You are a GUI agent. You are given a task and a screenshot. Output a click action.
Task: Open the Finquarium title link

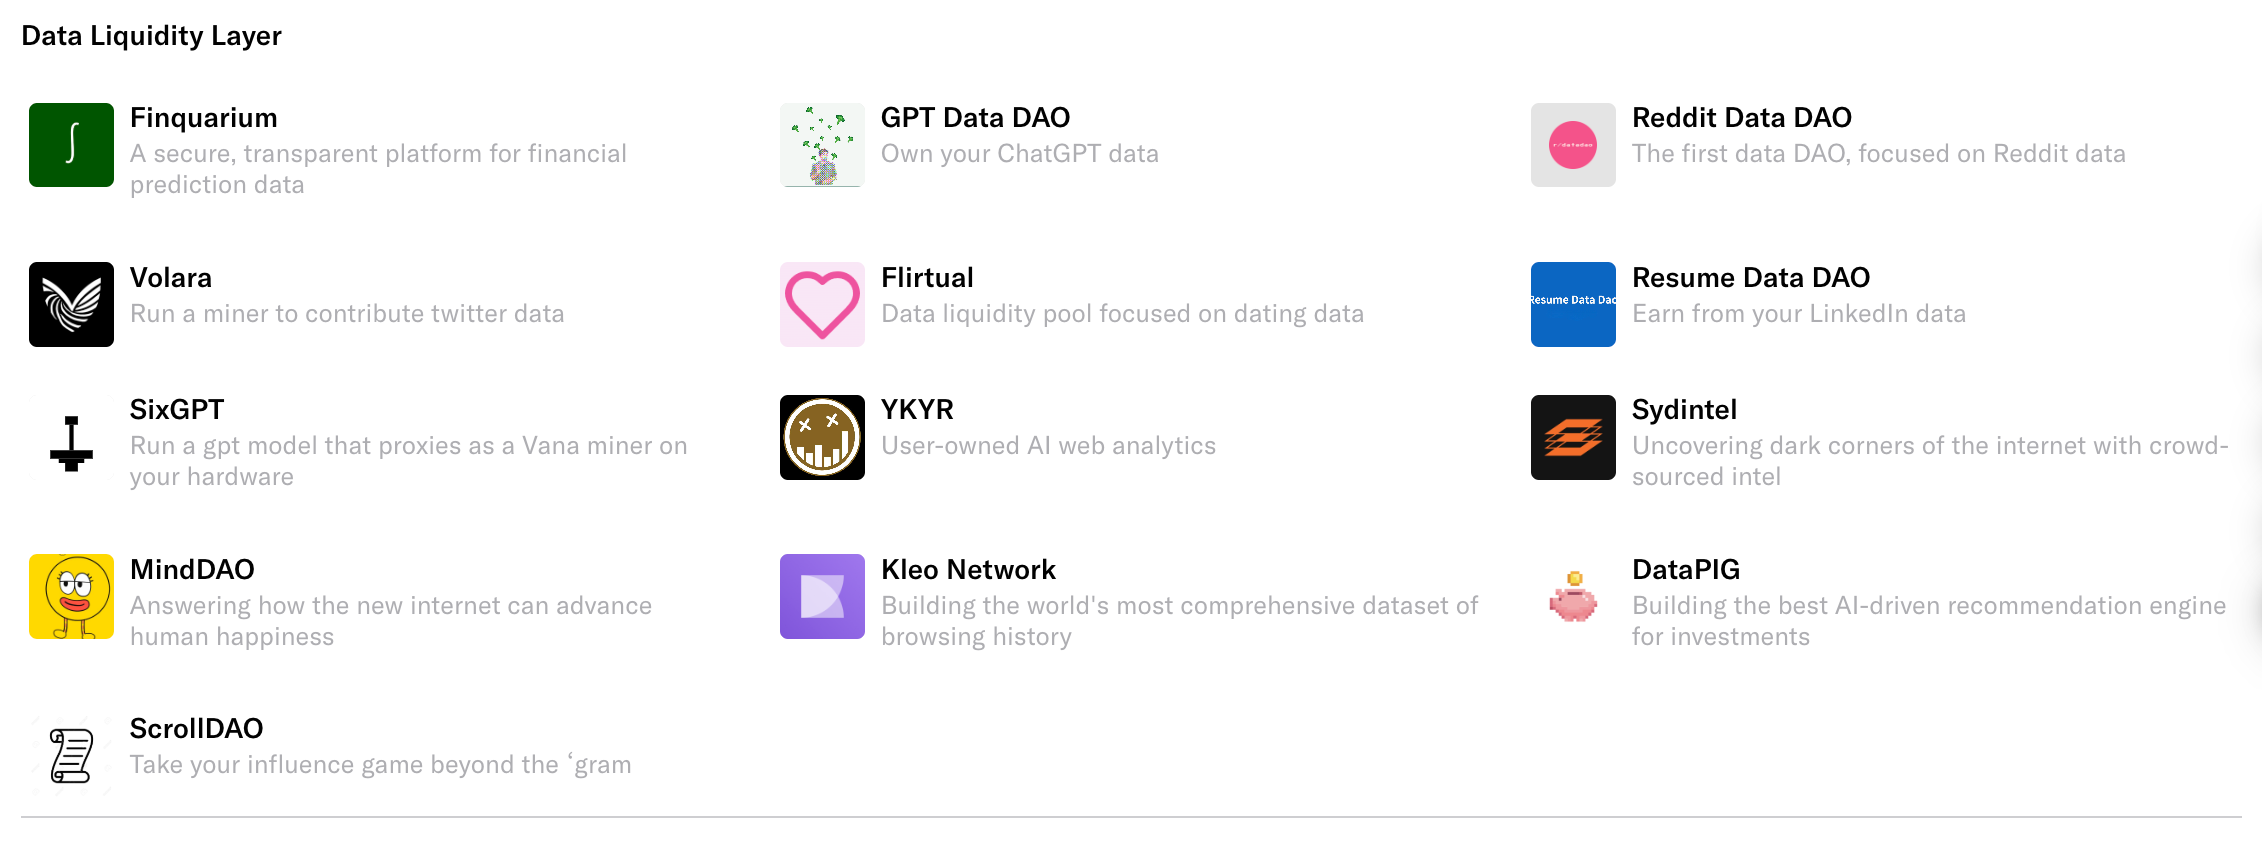click(x=204, y=118)
